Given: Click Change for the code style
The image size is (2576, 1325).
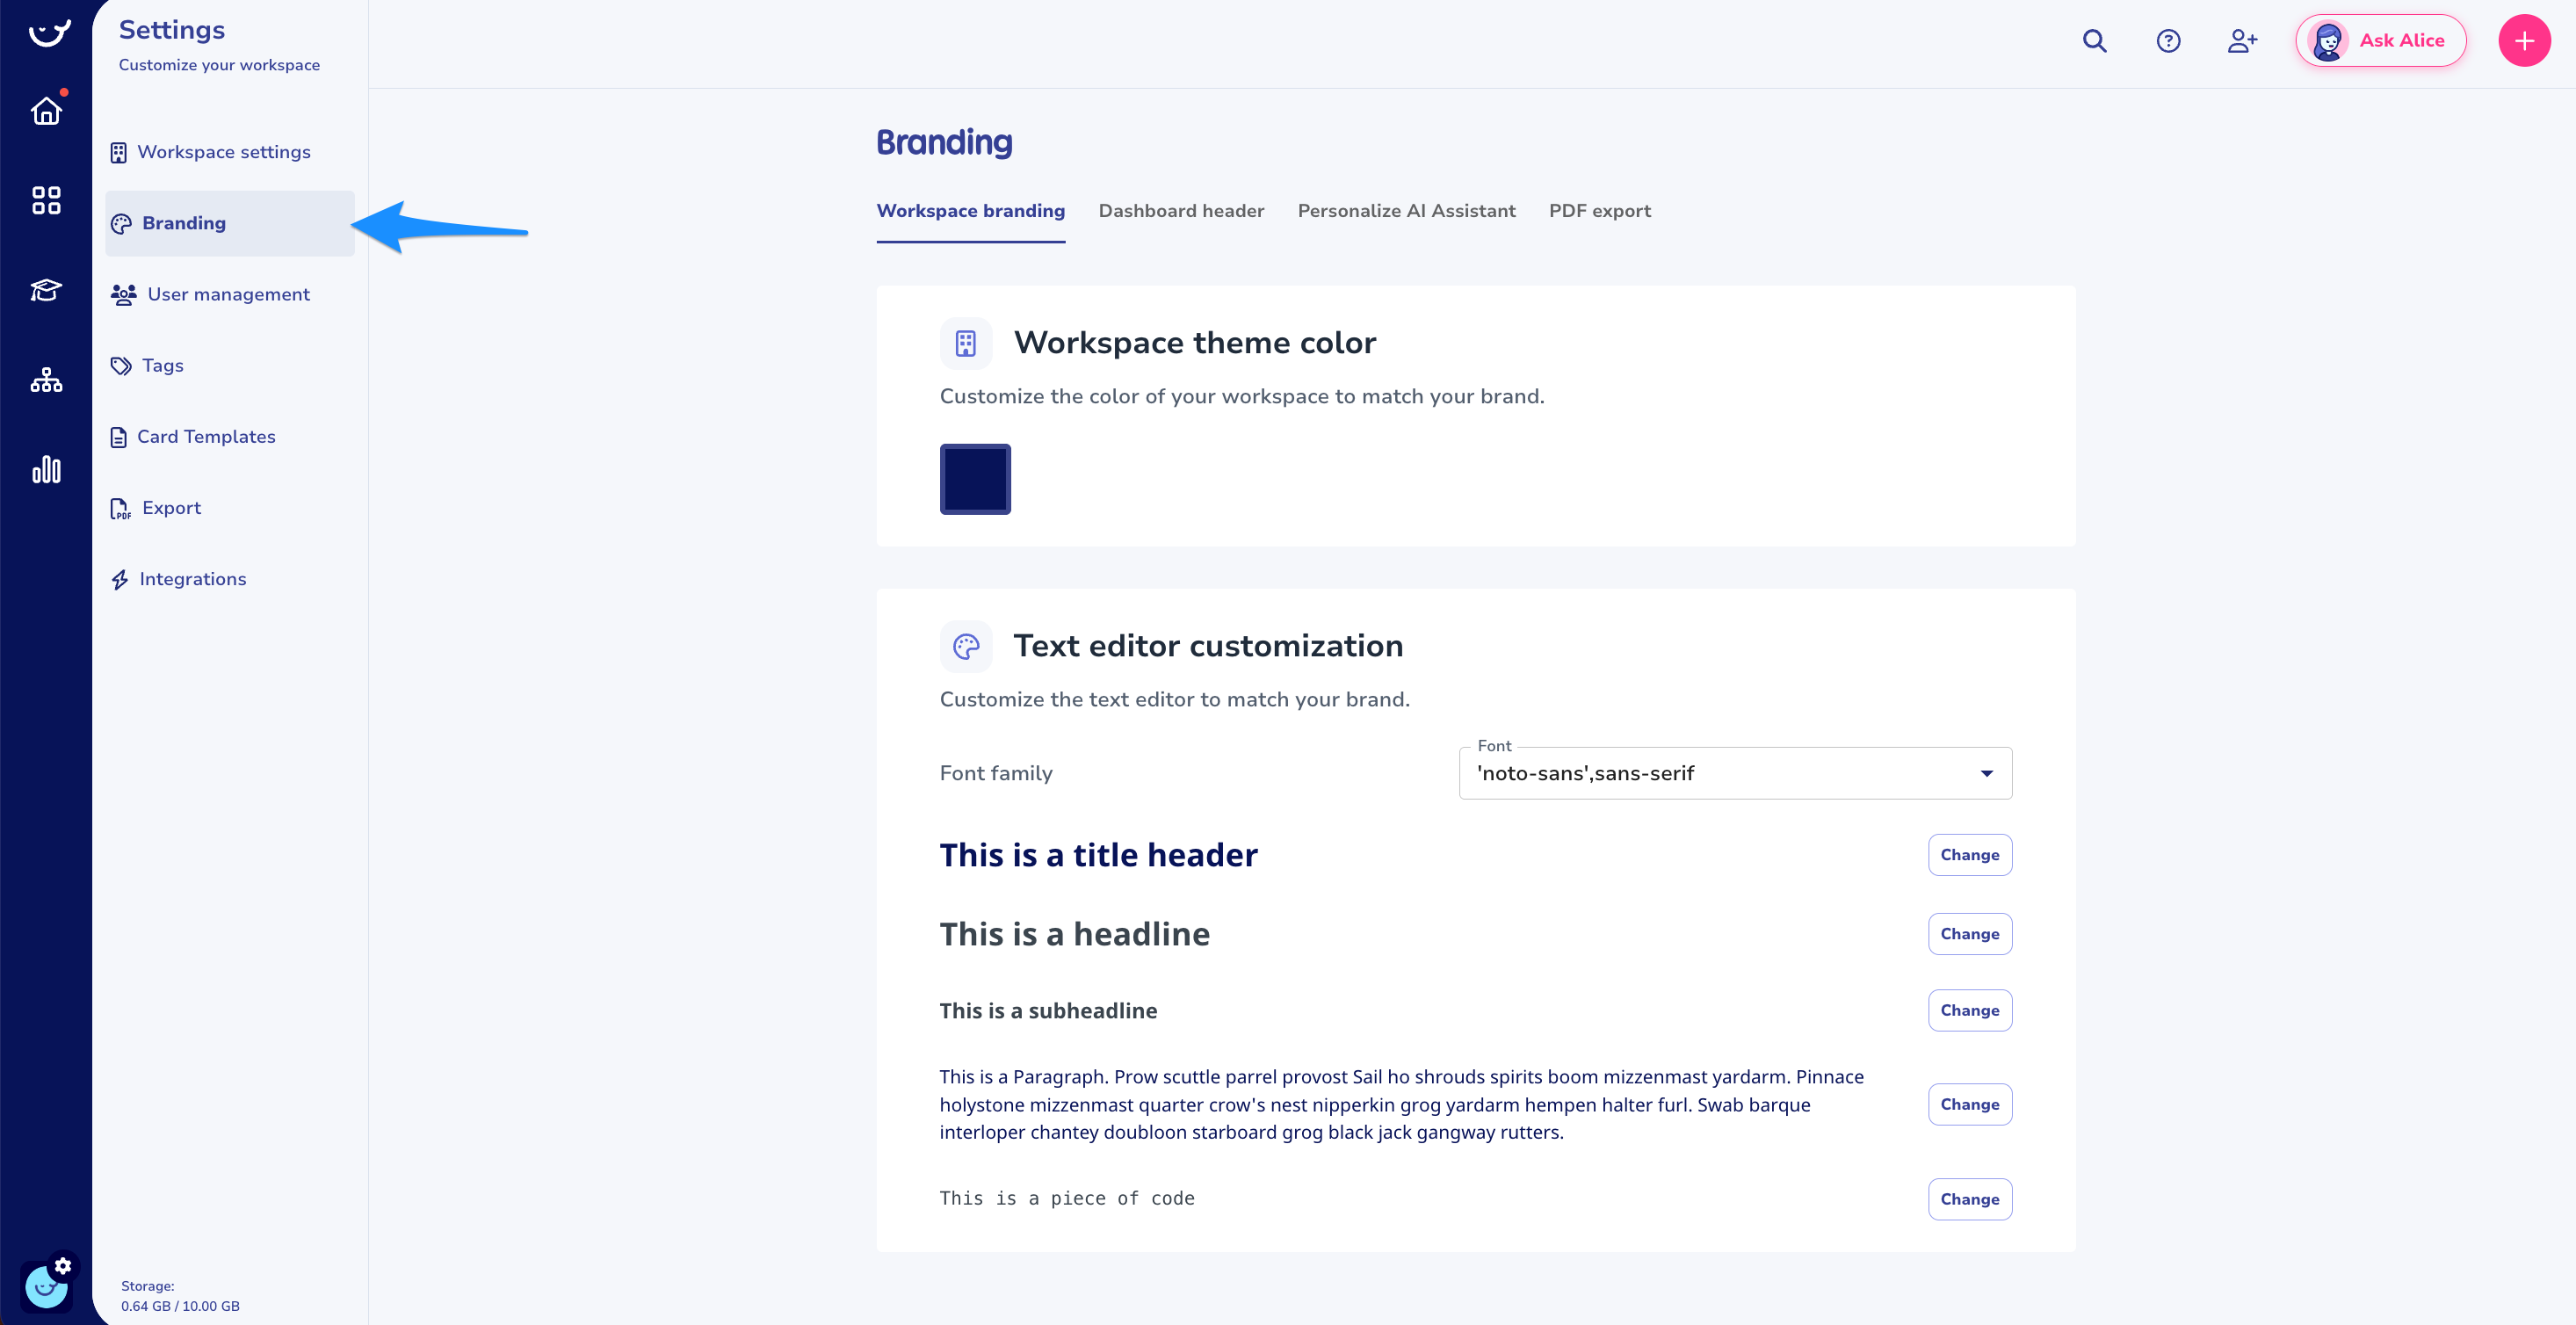Looking at the screenshot, I should pos(1969,1199).
